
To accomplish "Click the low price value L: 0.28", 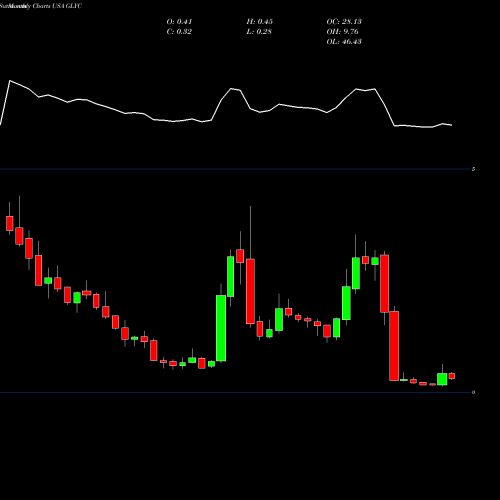I will tap(259, 32).
